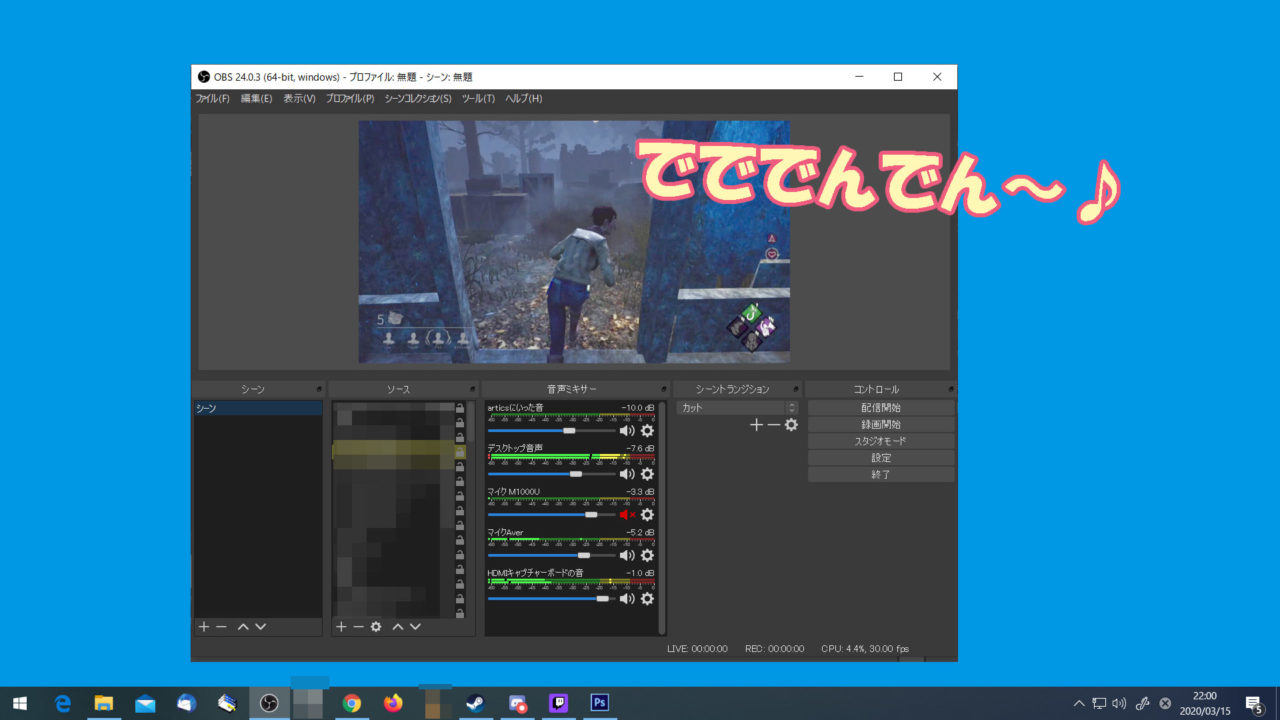Click the Audio Mixer vertical scrollbar
1280x720 pixels.
(661, 517)
